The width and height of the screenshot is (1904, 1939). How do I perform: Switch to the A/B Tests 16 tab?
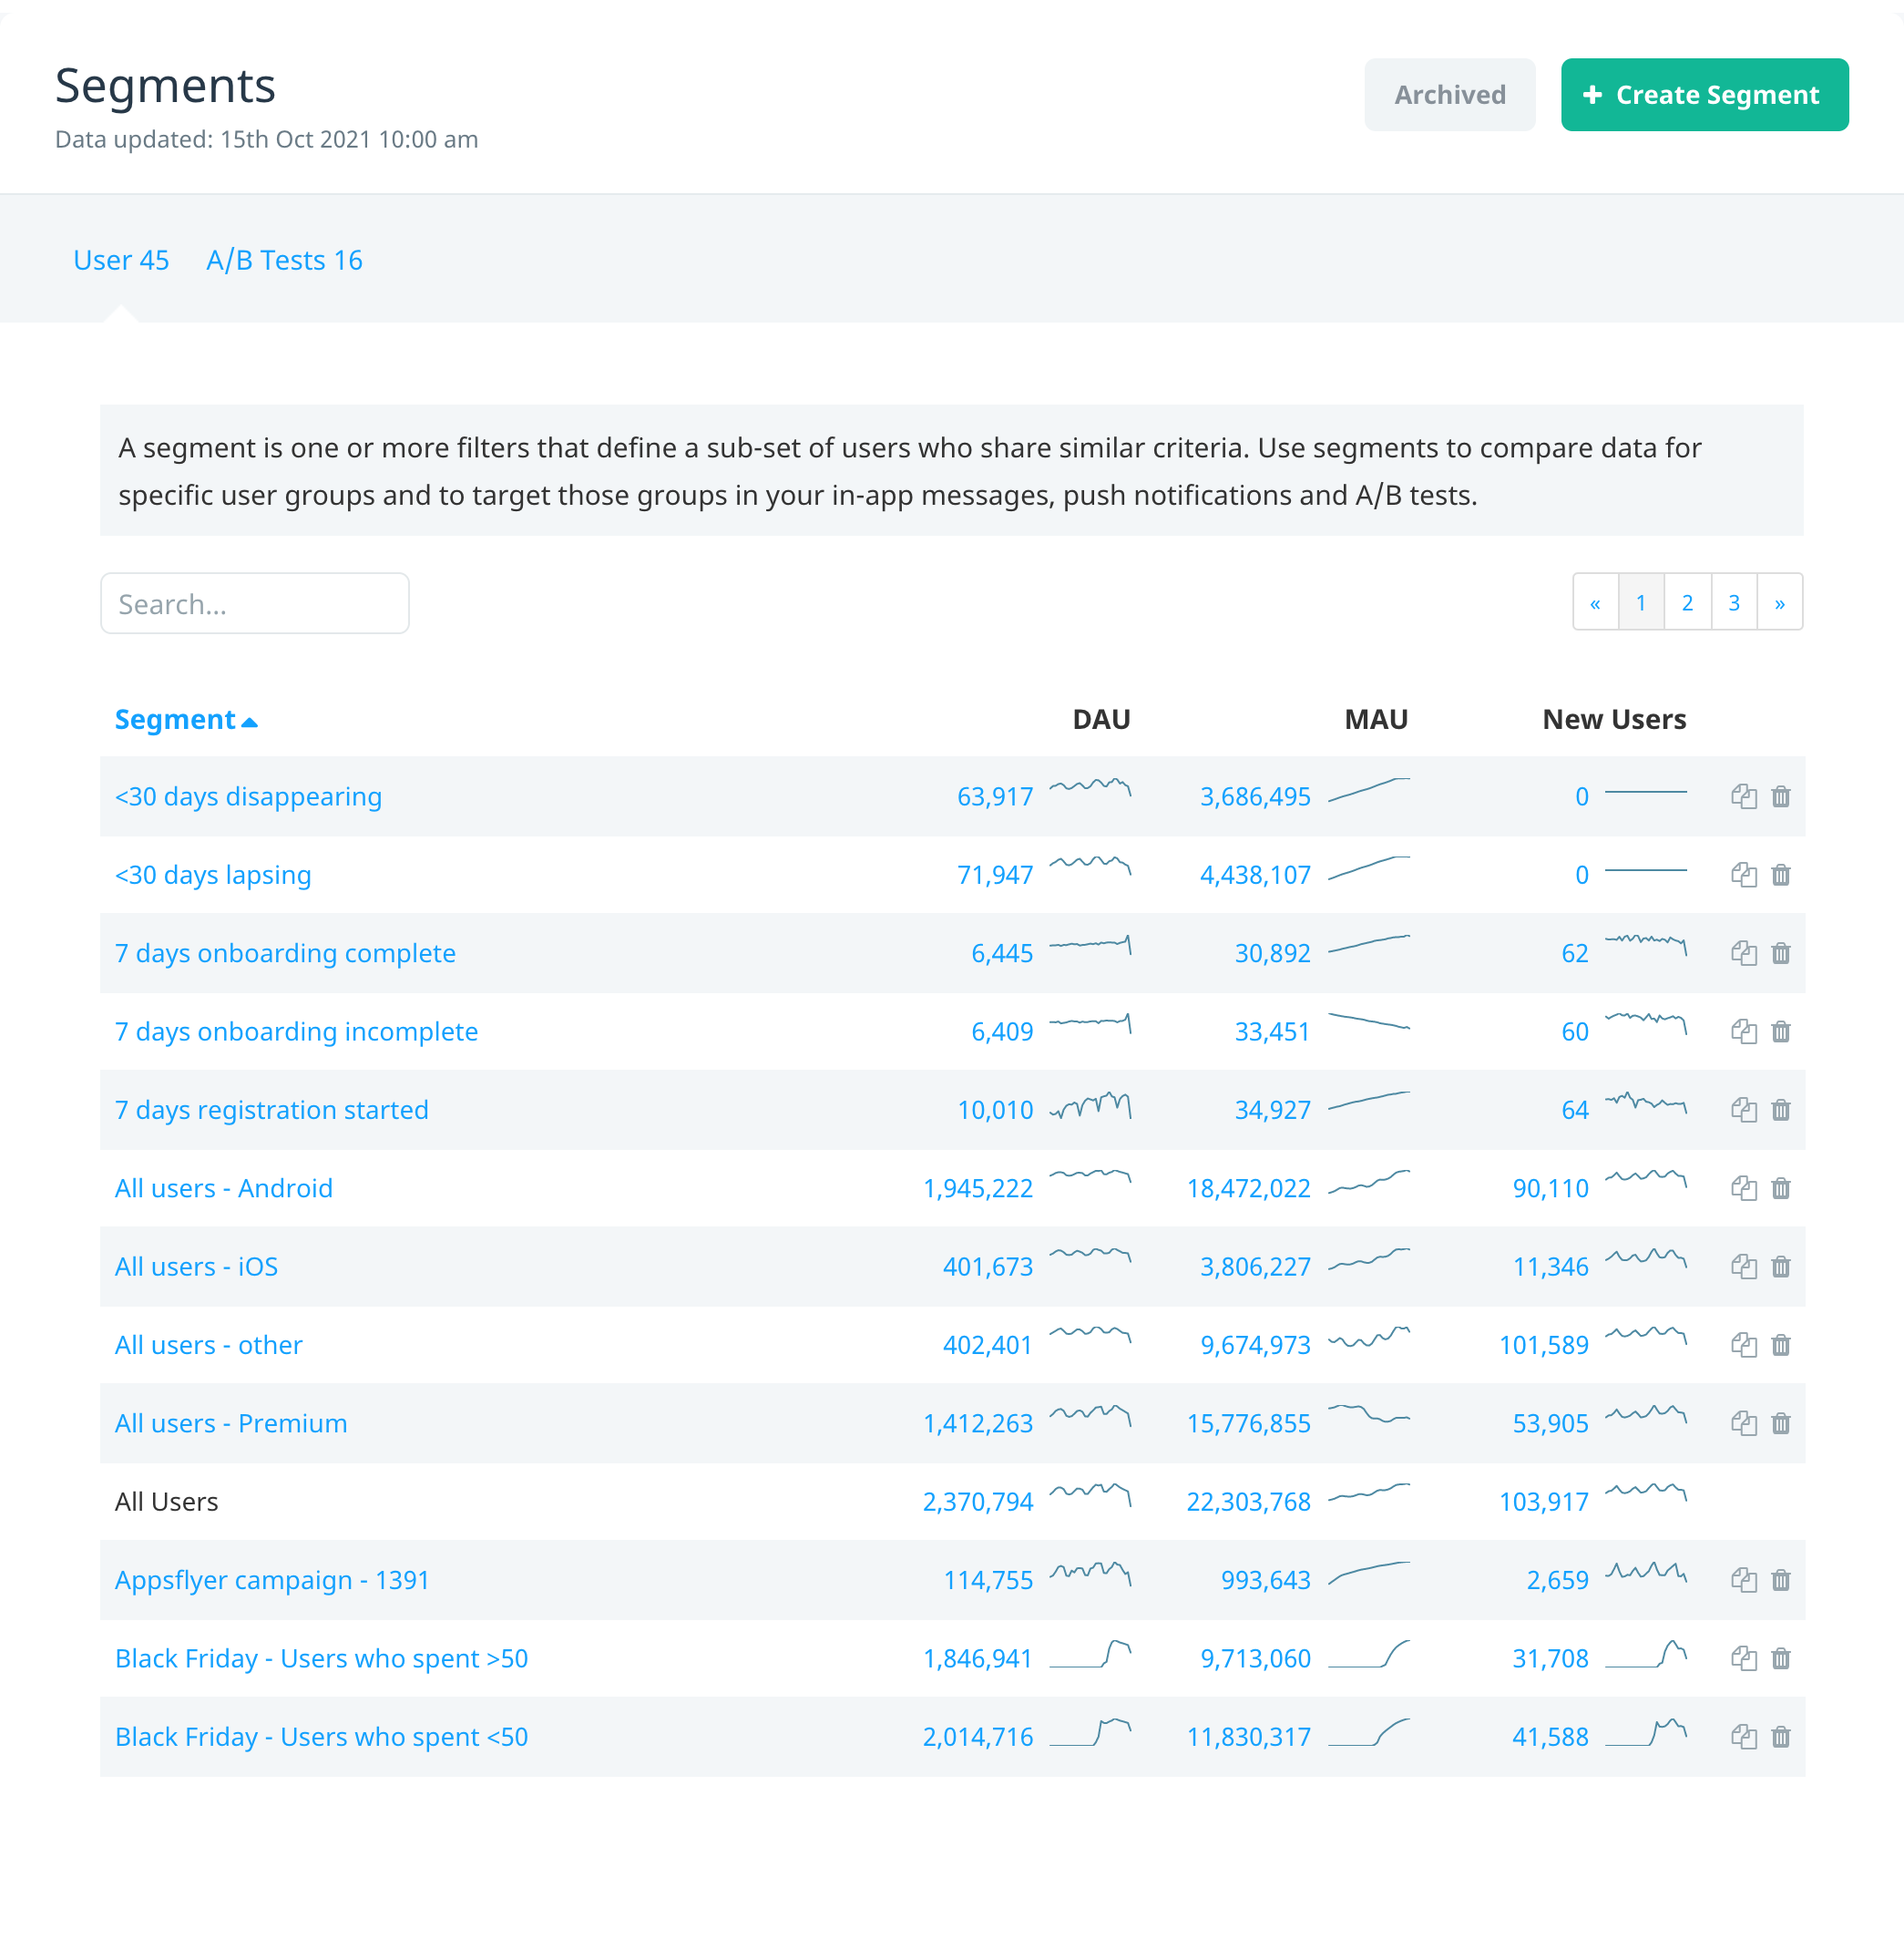click(x=284, y=260)
